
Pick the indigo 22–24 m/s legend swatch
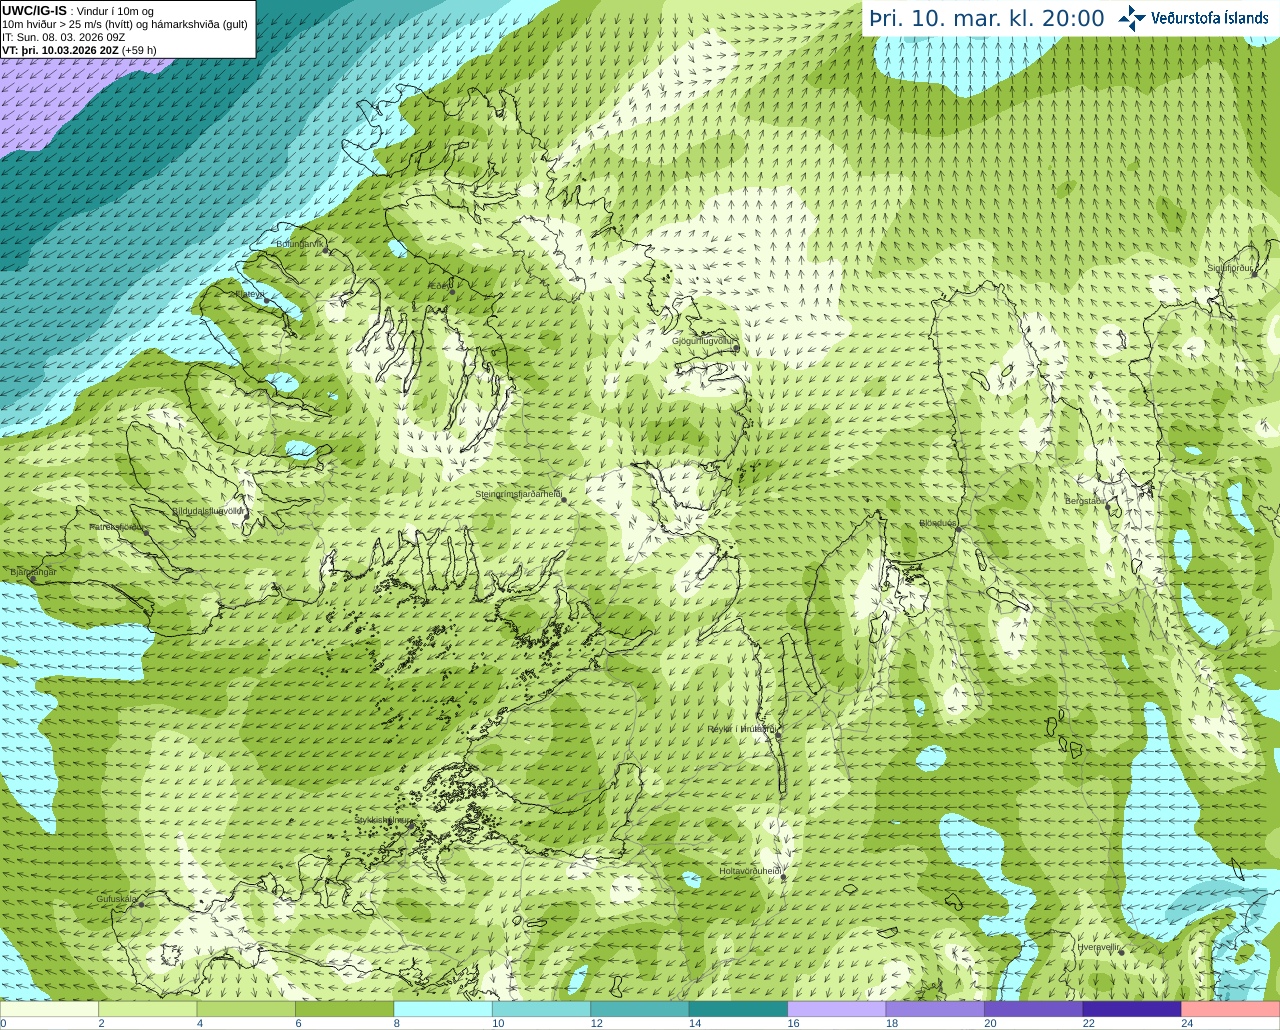(x=1132, y=1009)
